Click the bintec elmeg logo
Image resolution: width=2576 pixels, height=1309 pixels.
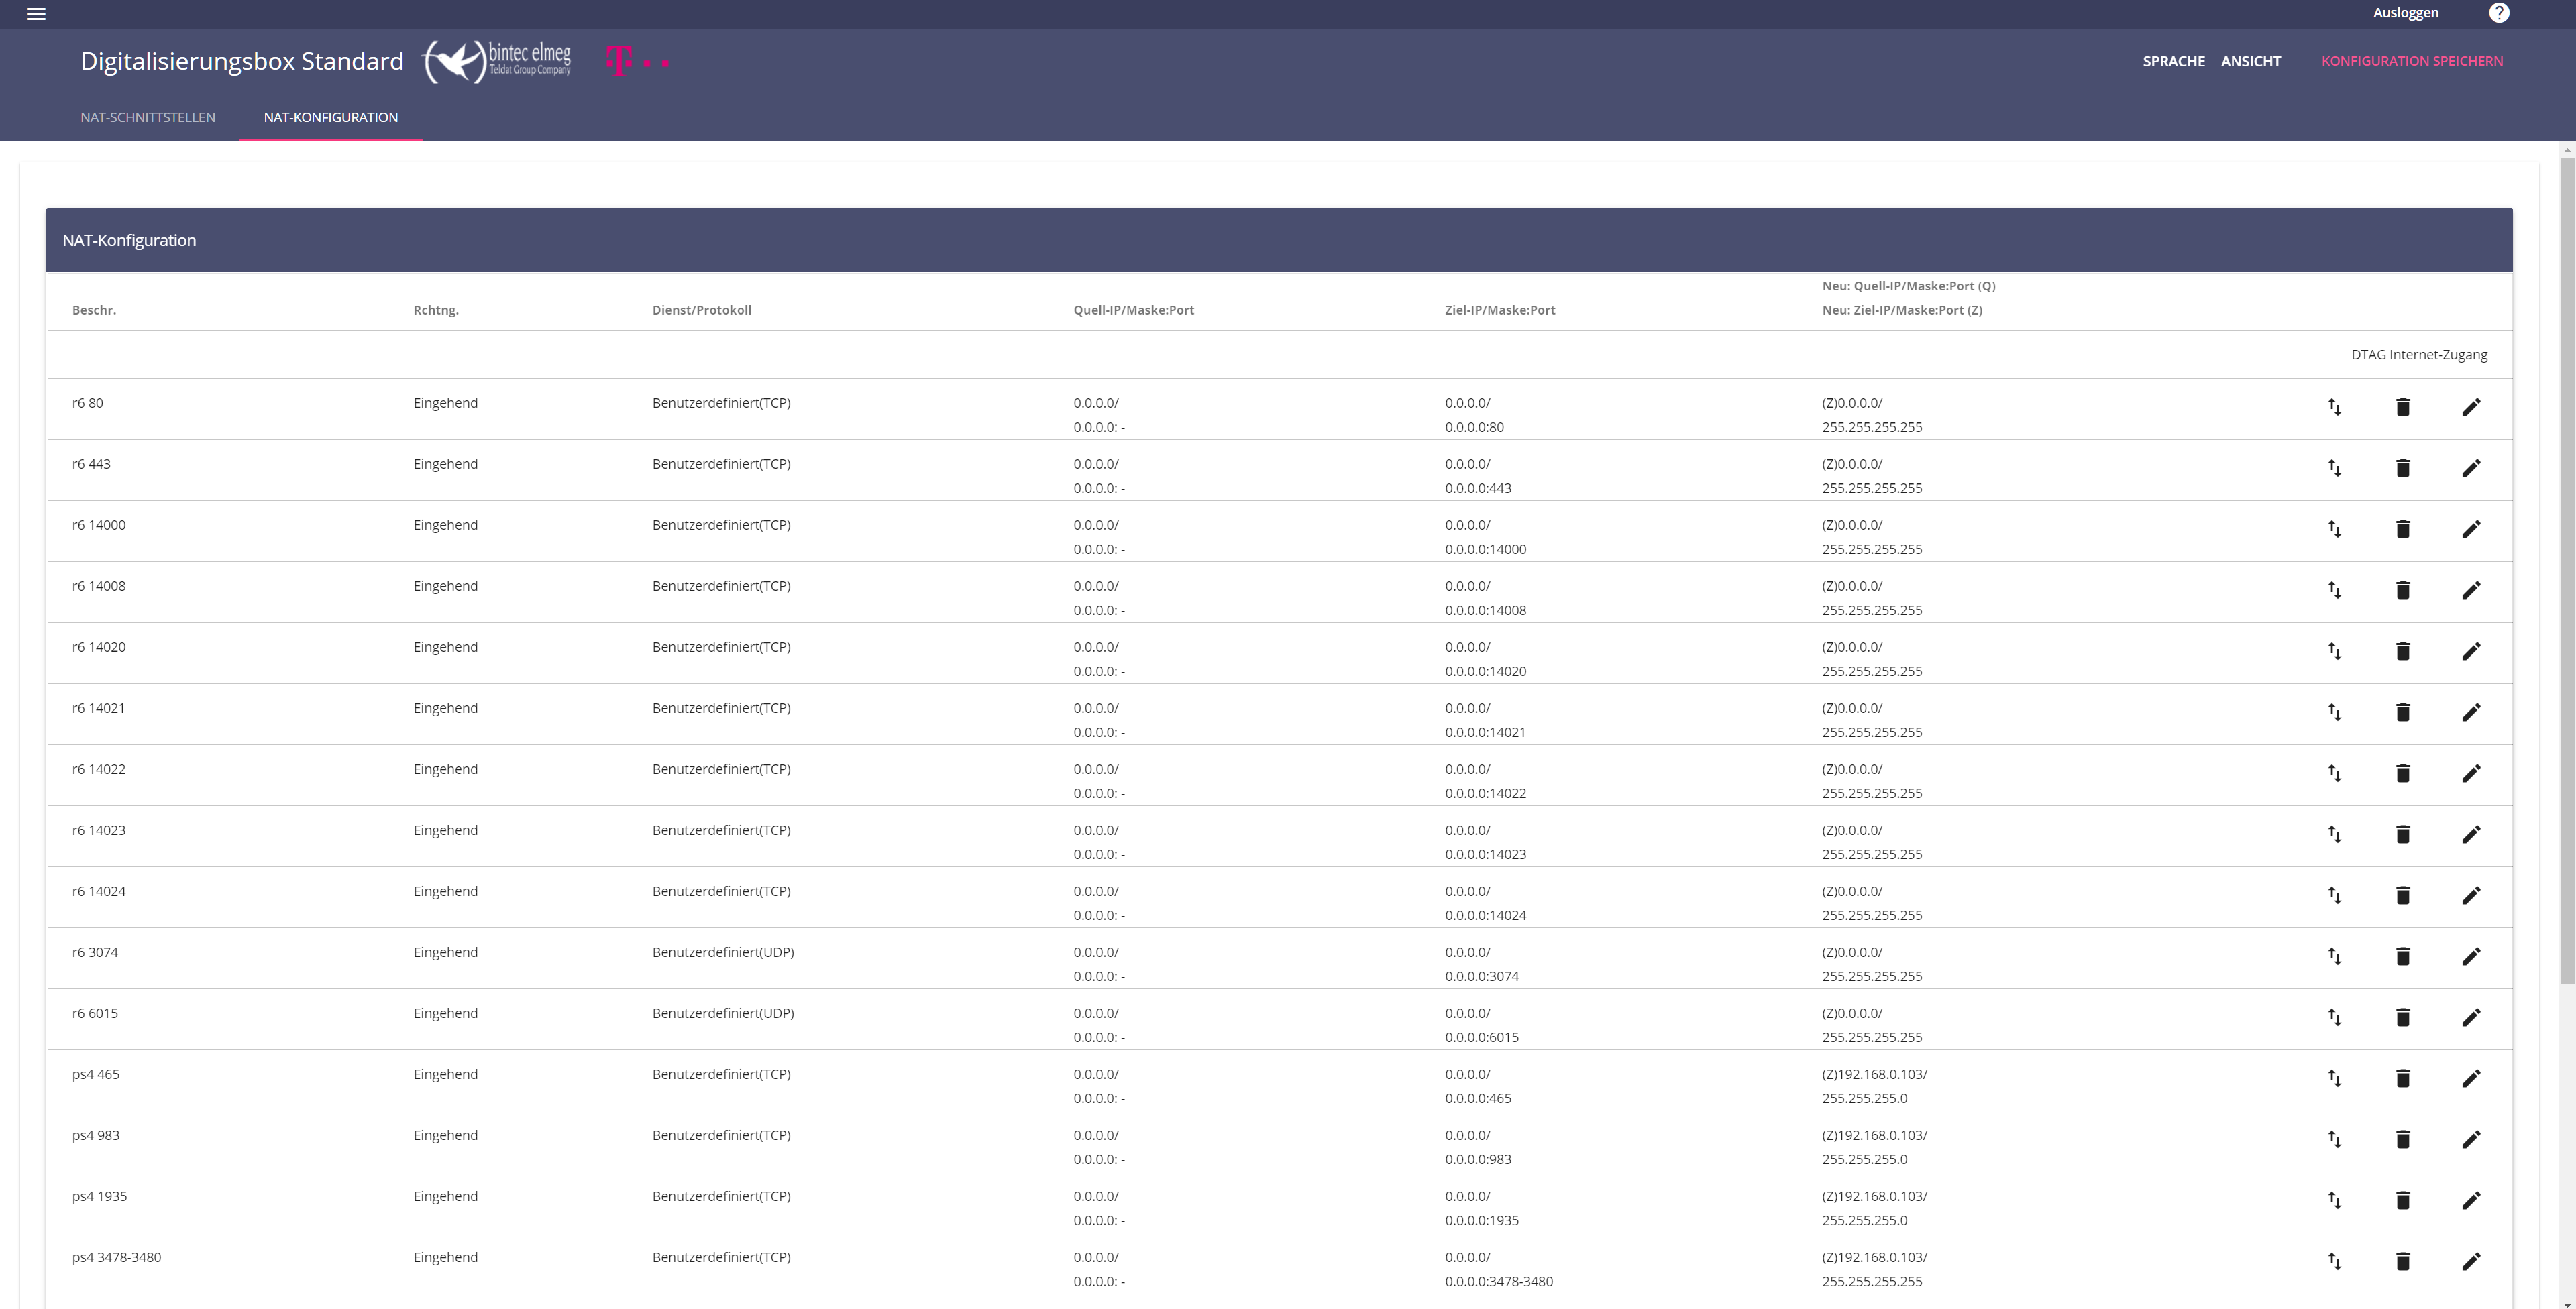tap(498, 61)
